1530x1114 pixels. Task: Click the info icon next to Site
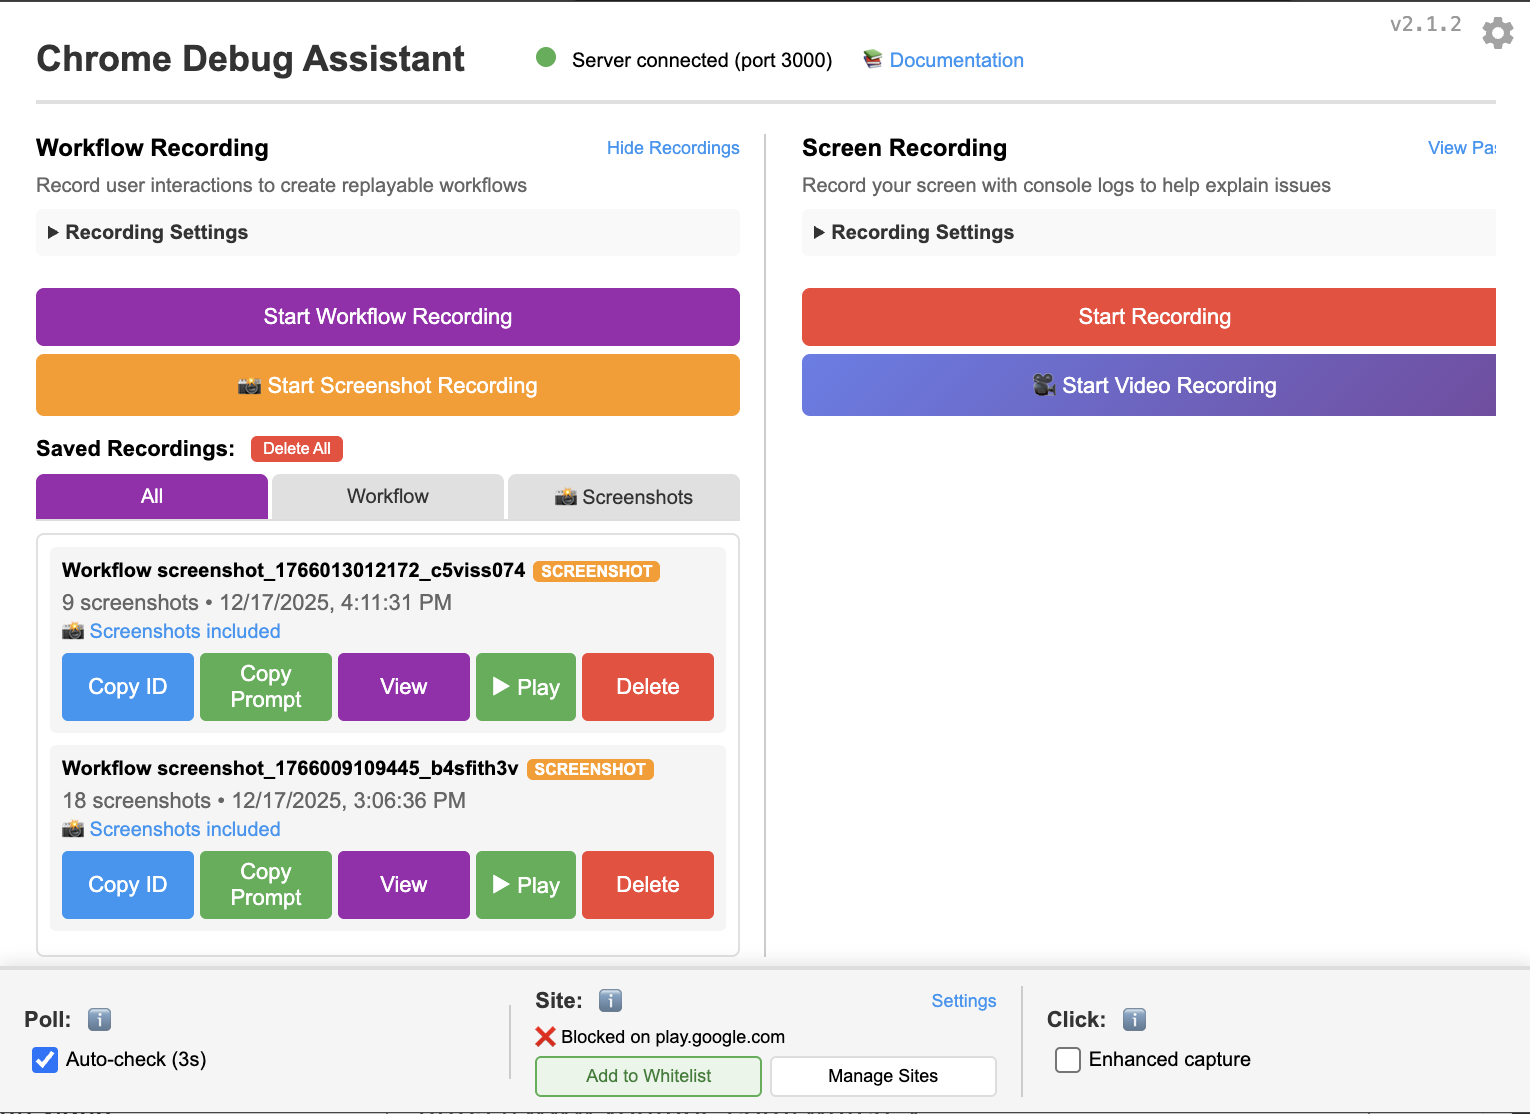[610, 1000]
